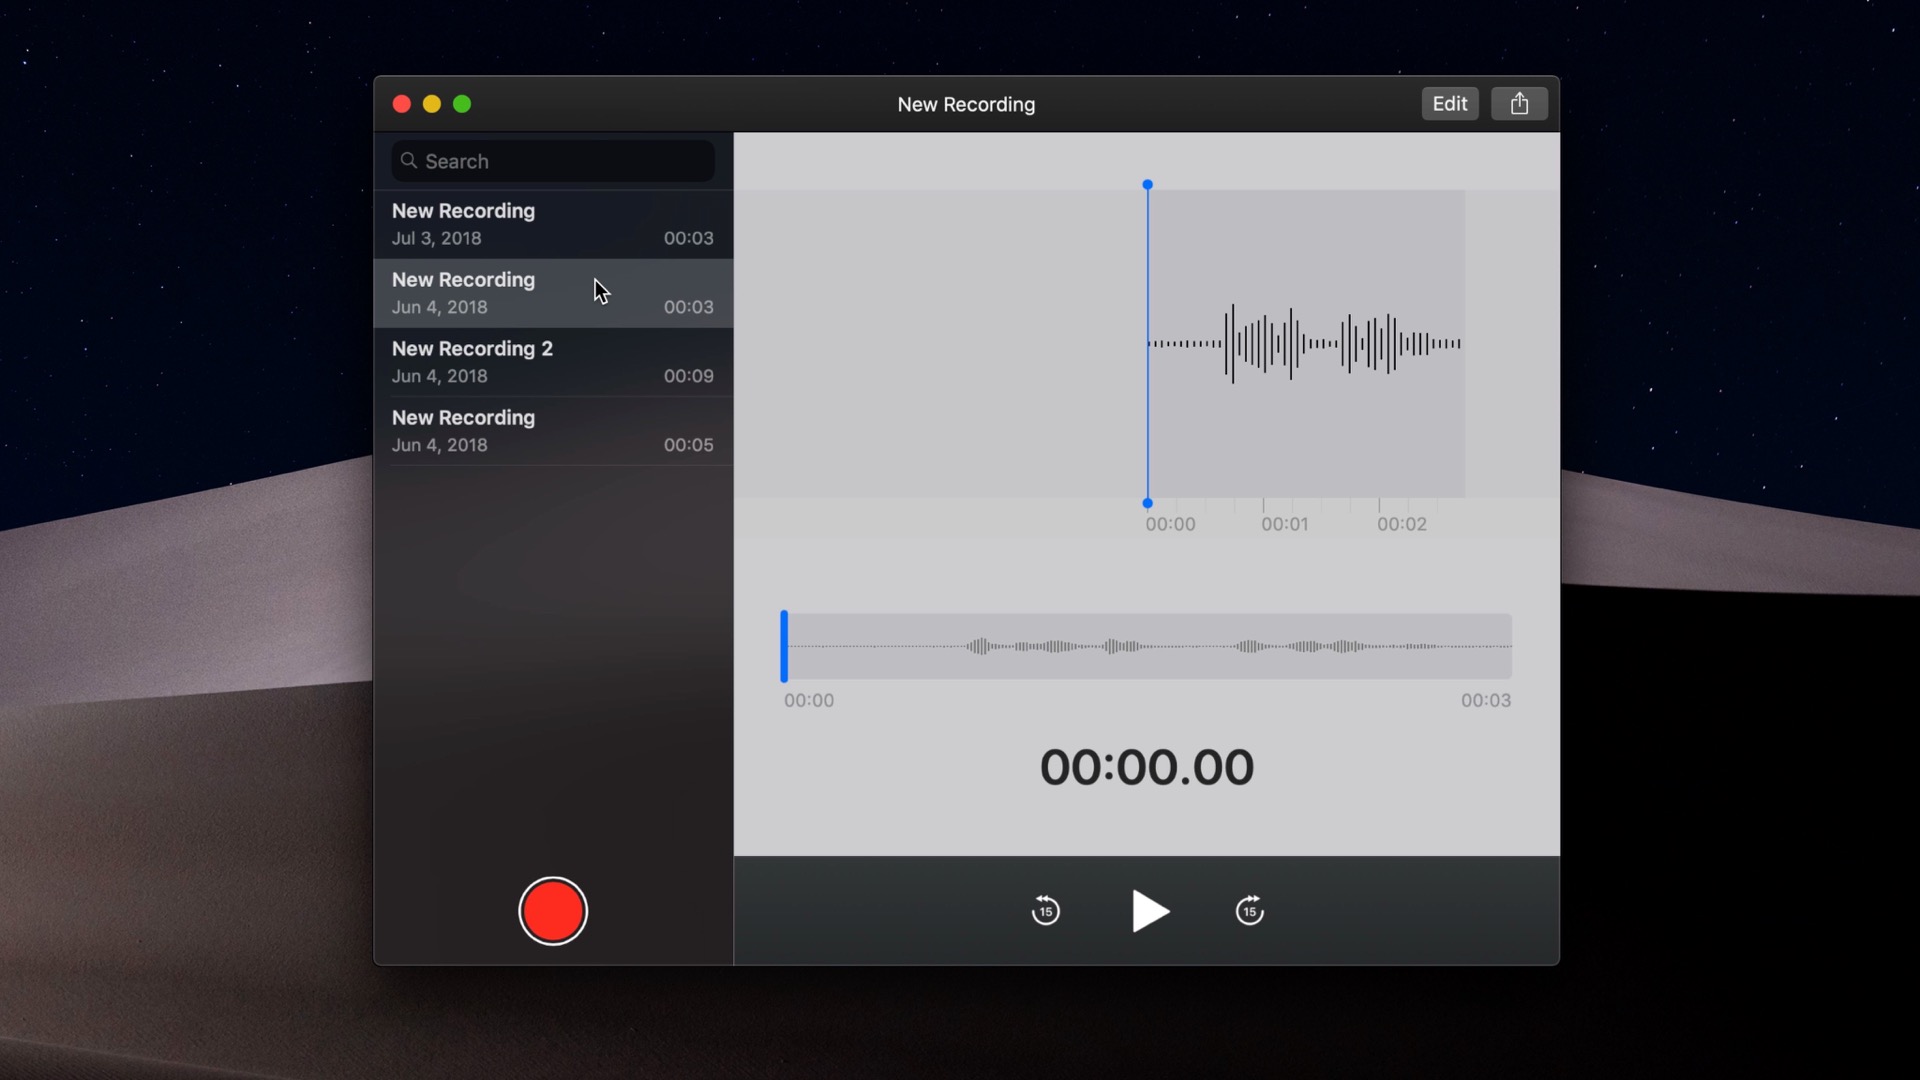Click the 00:01 mark on timeline ruler

[x=1284, y=524]
